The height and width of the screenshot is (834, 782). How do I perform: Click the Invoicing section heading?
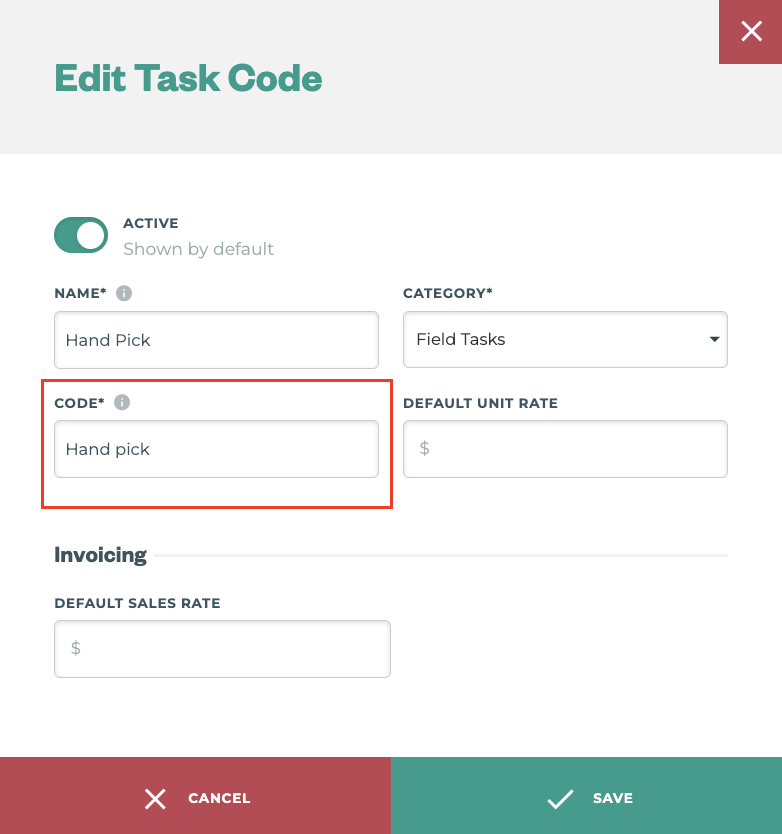click(x=100, y=554)
